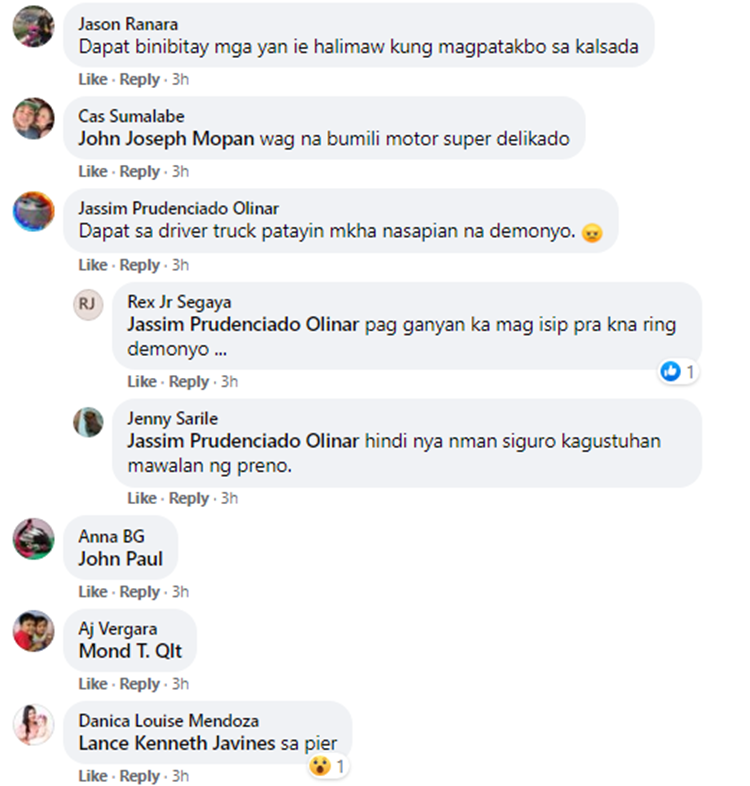The height and width of the screenshot is (786, 750).
Task: Click timestamp on Jassim's comment
Action: (180, 265)
